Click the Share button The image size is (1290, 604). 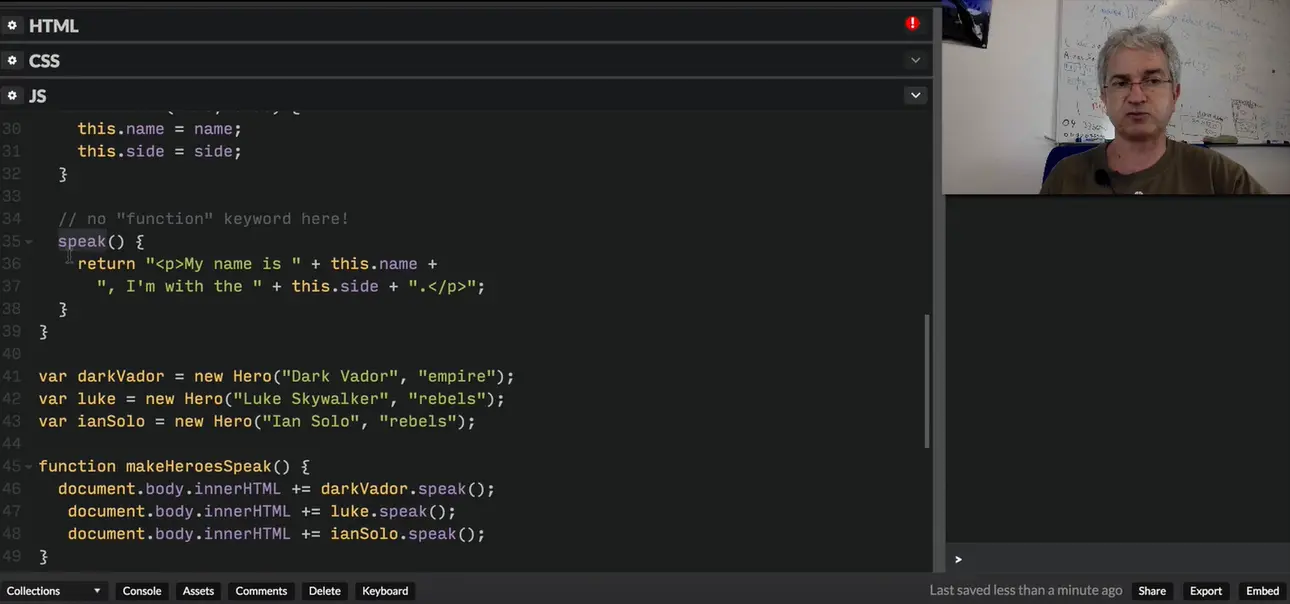point(1152,591)
